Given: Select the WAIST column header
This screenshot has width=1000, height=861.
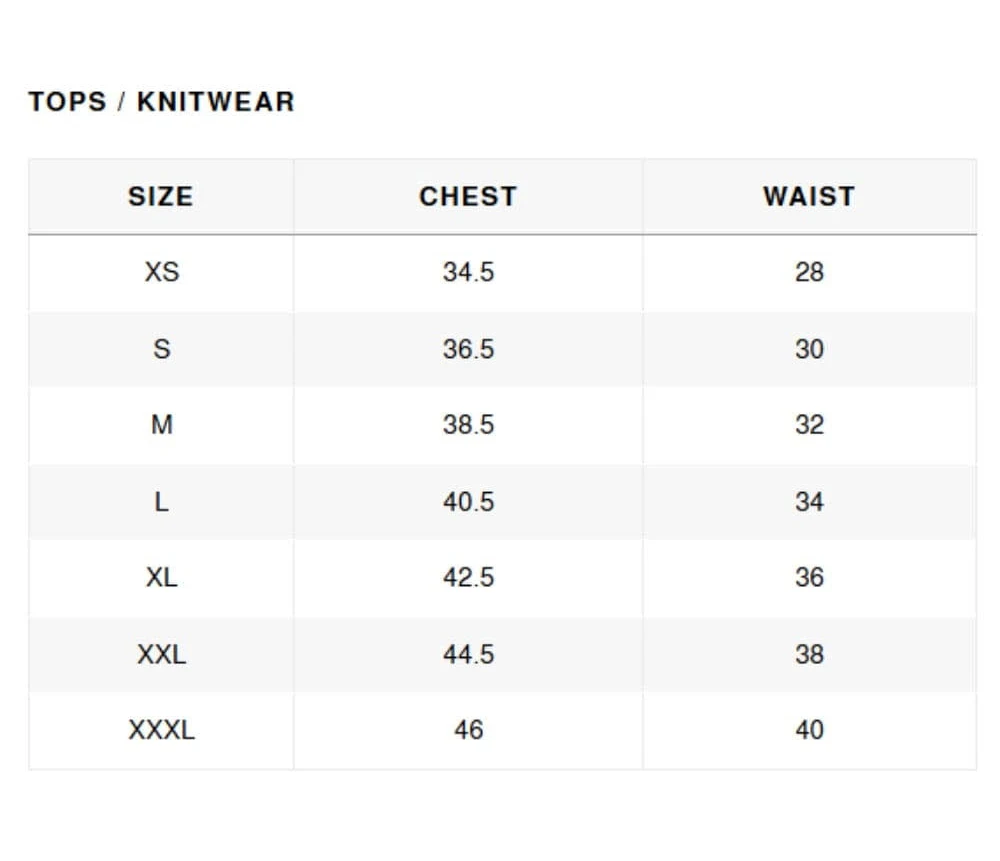Looking at the screenshot, I should click(x=809, y=196).
